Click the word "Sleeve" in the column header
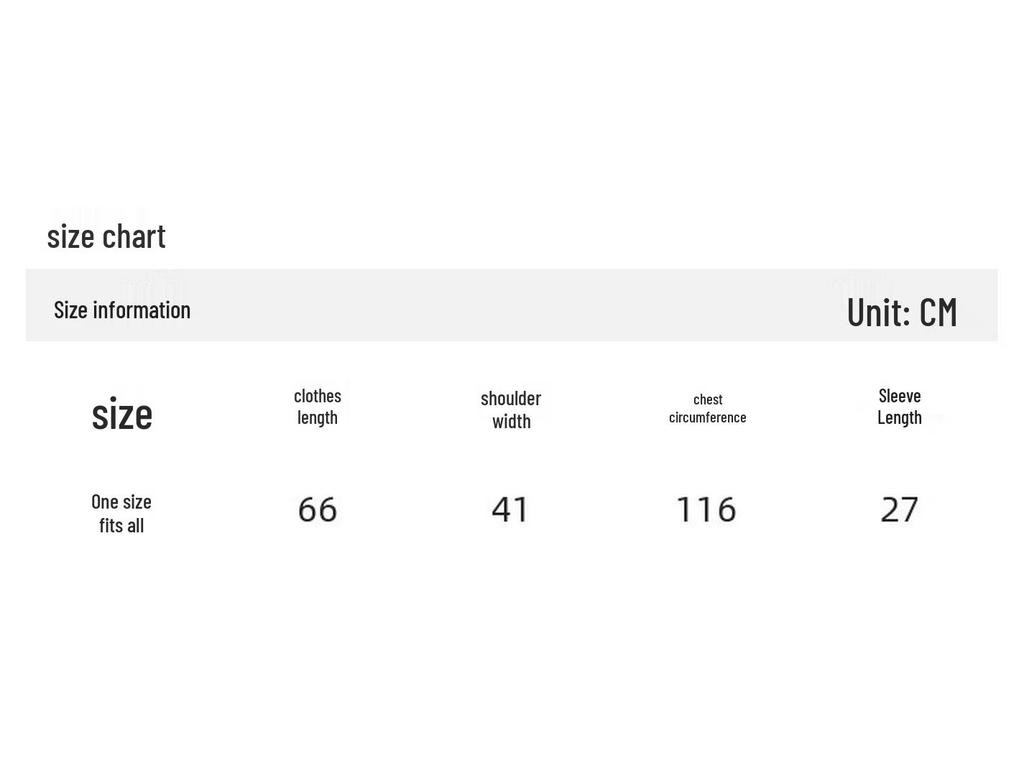 [x=900, y=396]
